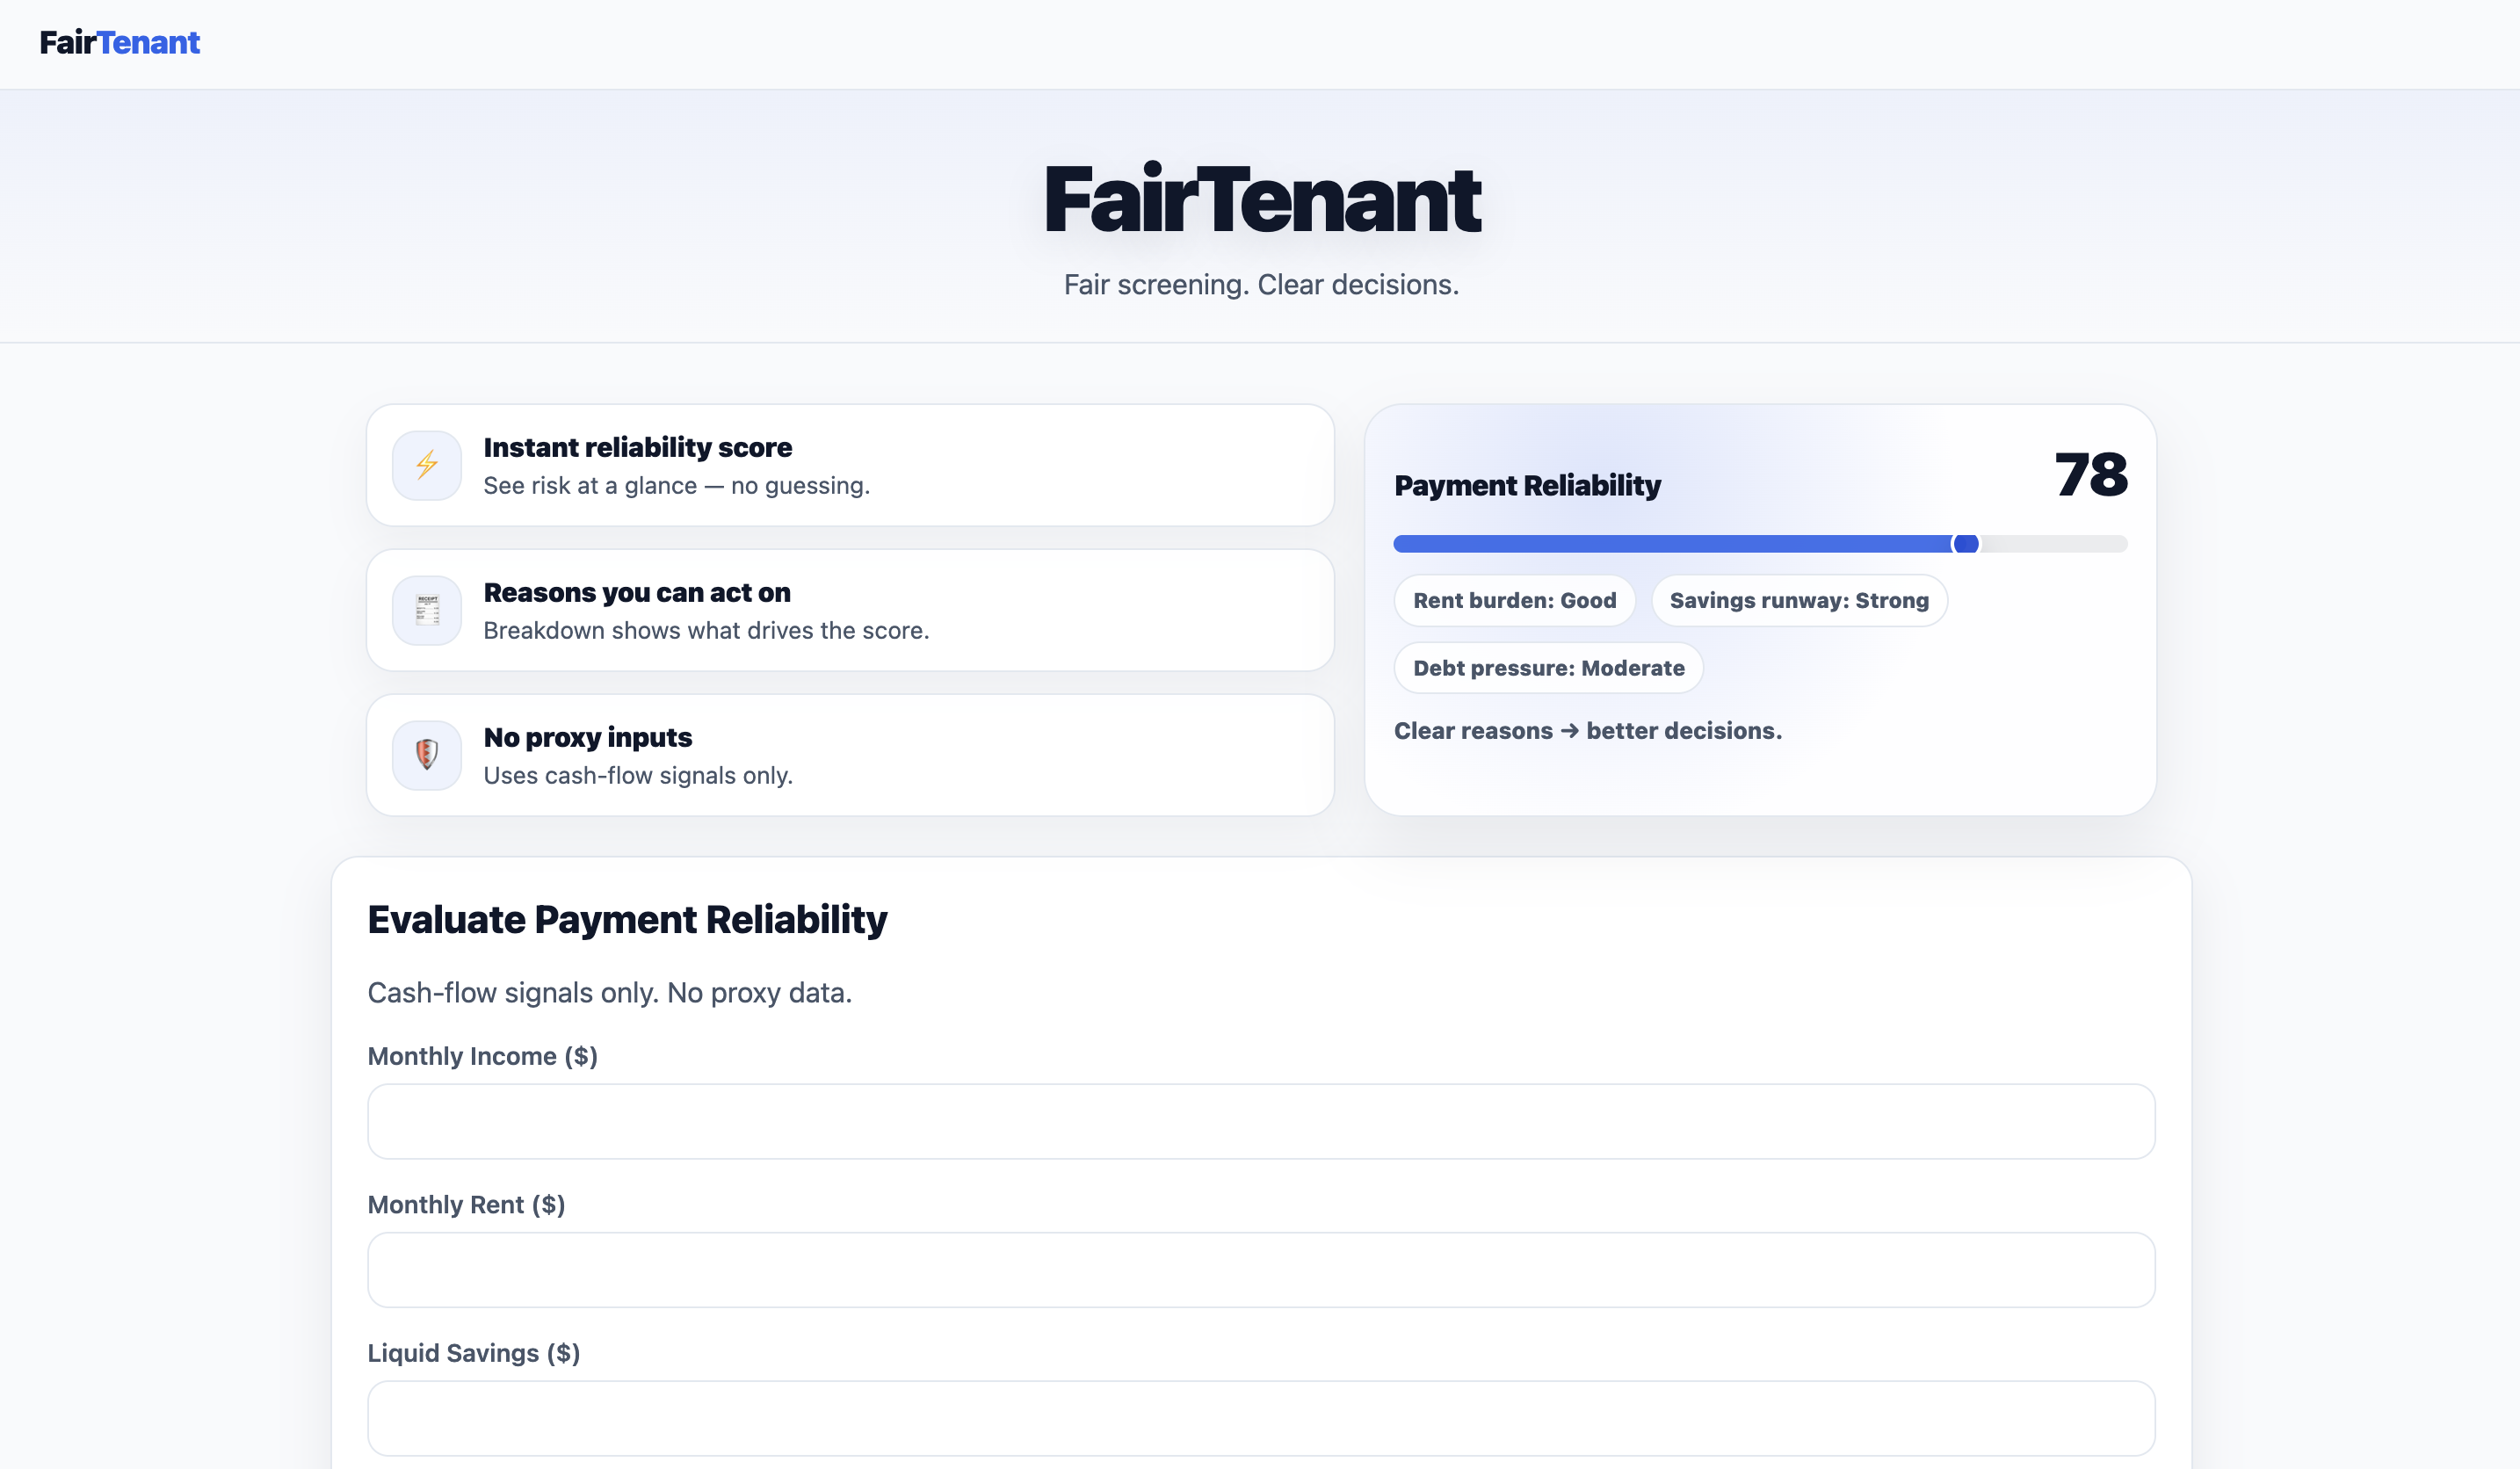Screen dimensions: 2520x1469
Task: Click the 78 reliability score number
Action: (x=2090, y=475)
